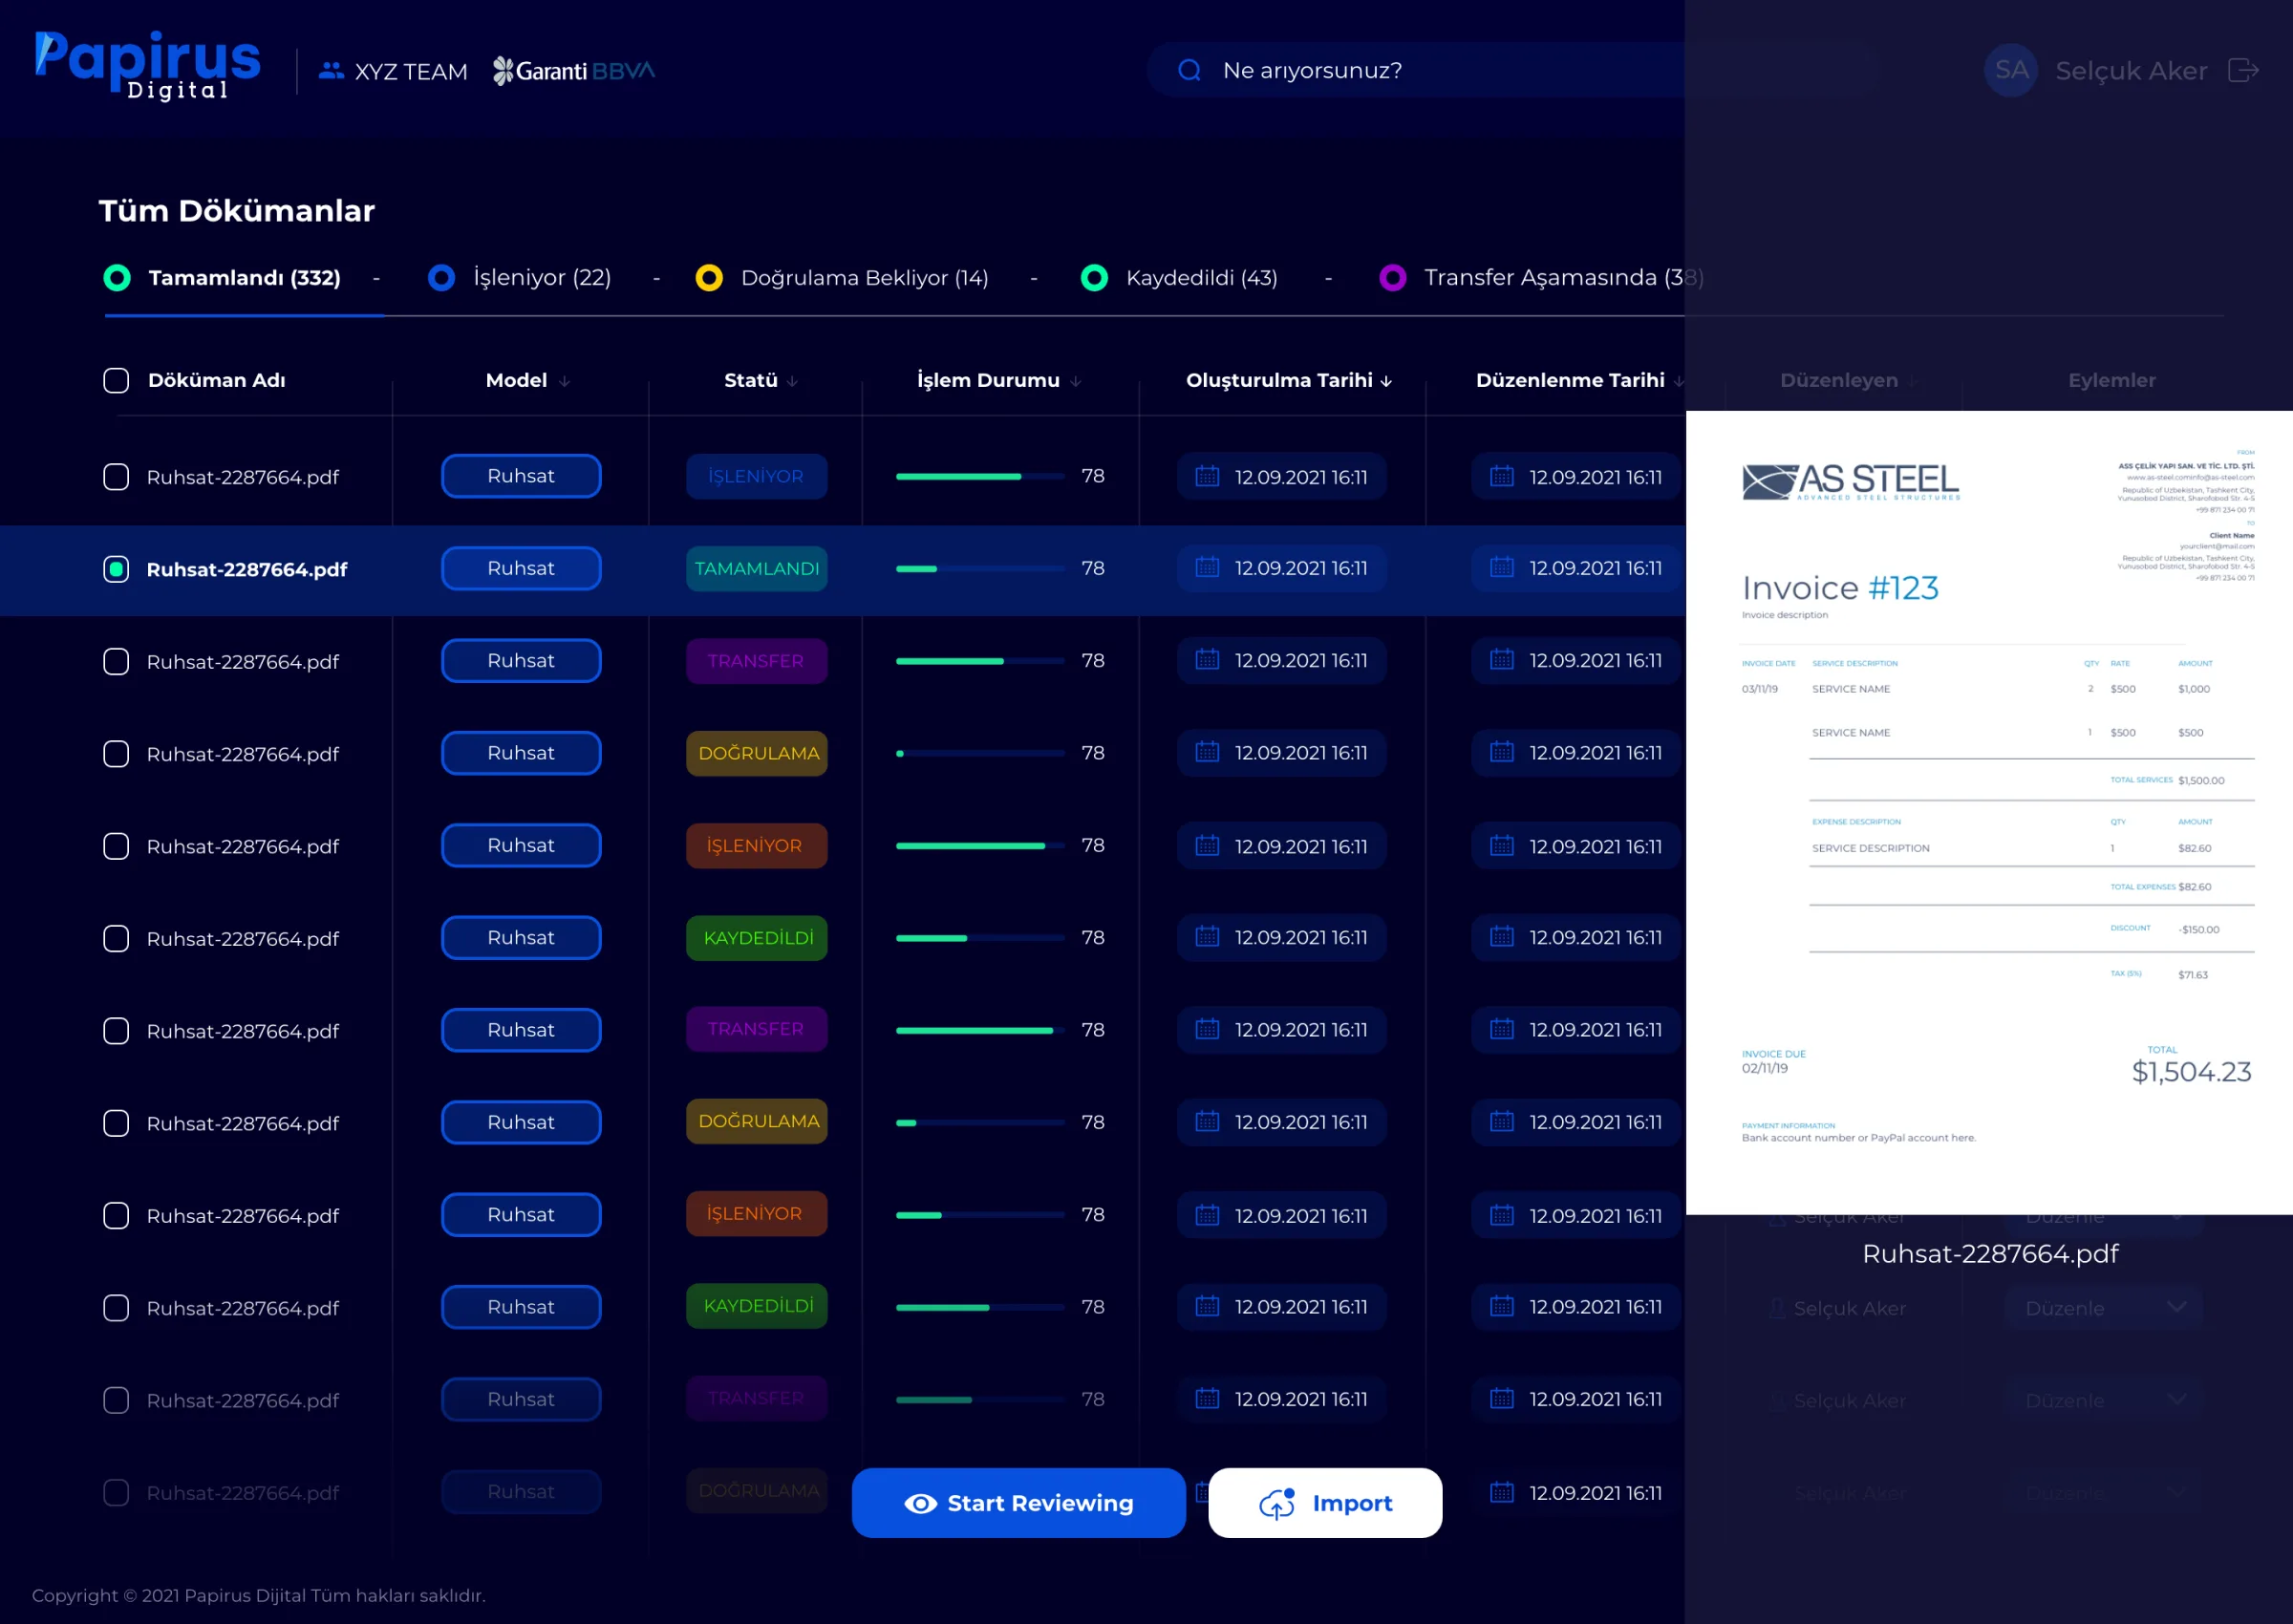The height and width of the screenshot is (1624, 2293).
Task: Click the progress bar in TAMAMLANDI row
Action: point(980,569)
